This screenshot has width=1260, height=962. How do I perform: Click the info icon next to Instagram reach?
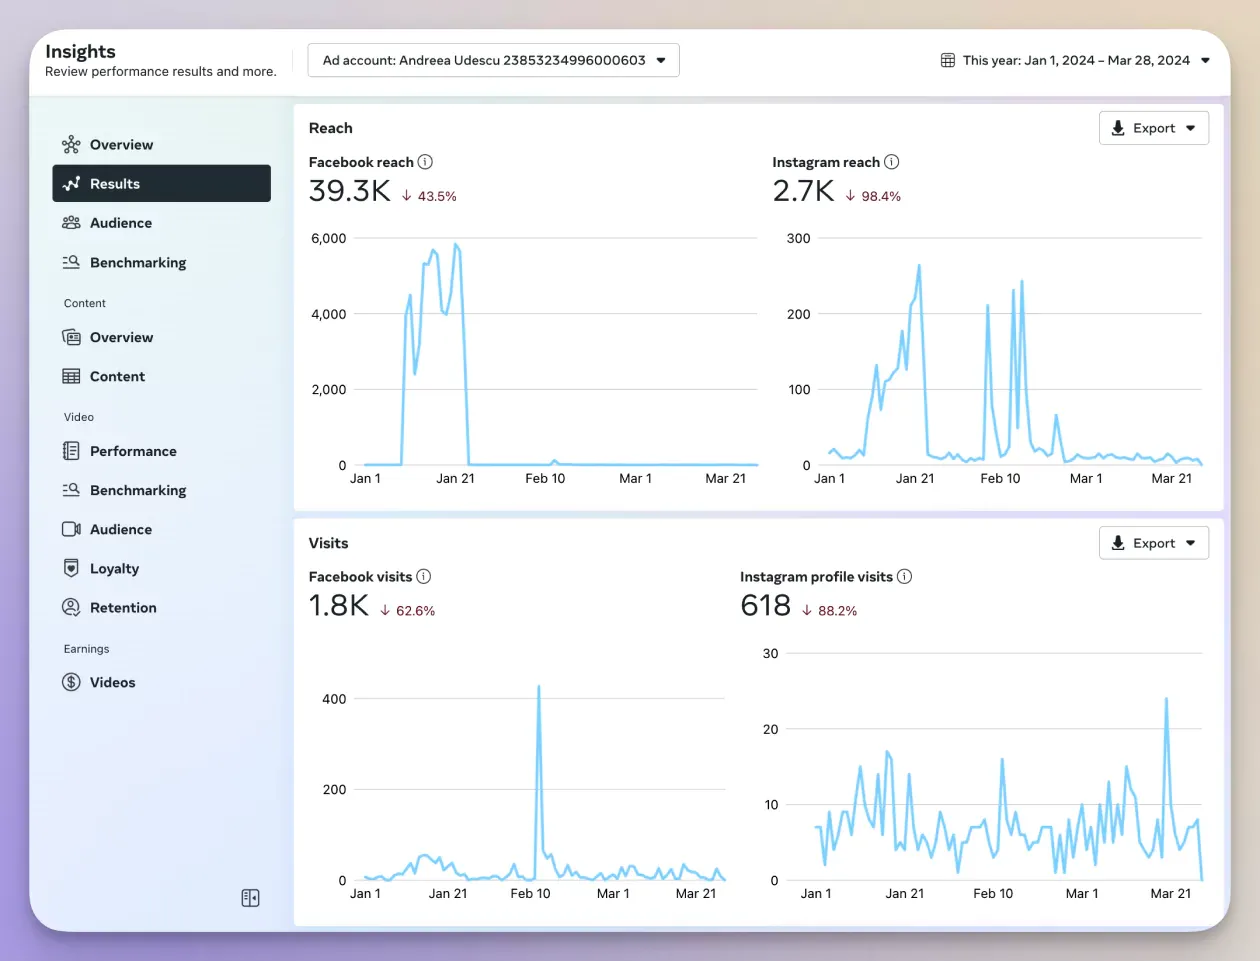coord(891,162)
